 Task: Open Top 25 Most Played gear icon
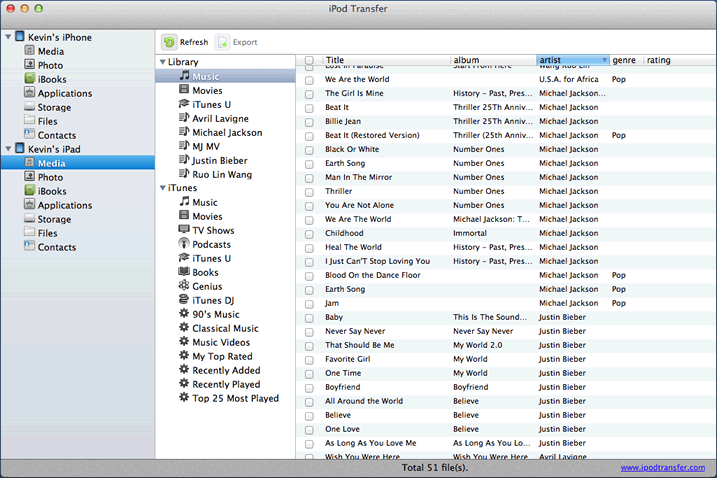pyautogui.click(x=184, y=397)
